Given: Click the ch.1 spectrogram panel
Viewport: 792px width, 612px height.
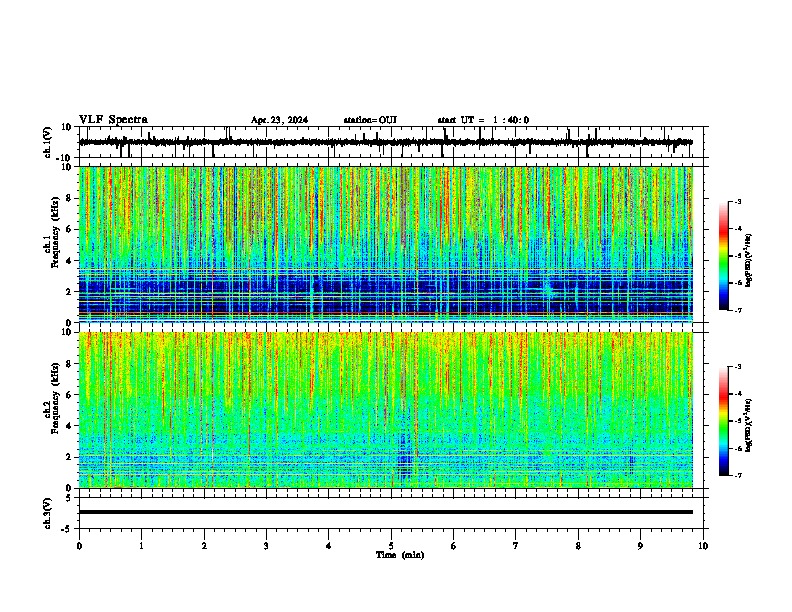Looking at the screenshot, I should pyautogui.click(x=386, y=244).
